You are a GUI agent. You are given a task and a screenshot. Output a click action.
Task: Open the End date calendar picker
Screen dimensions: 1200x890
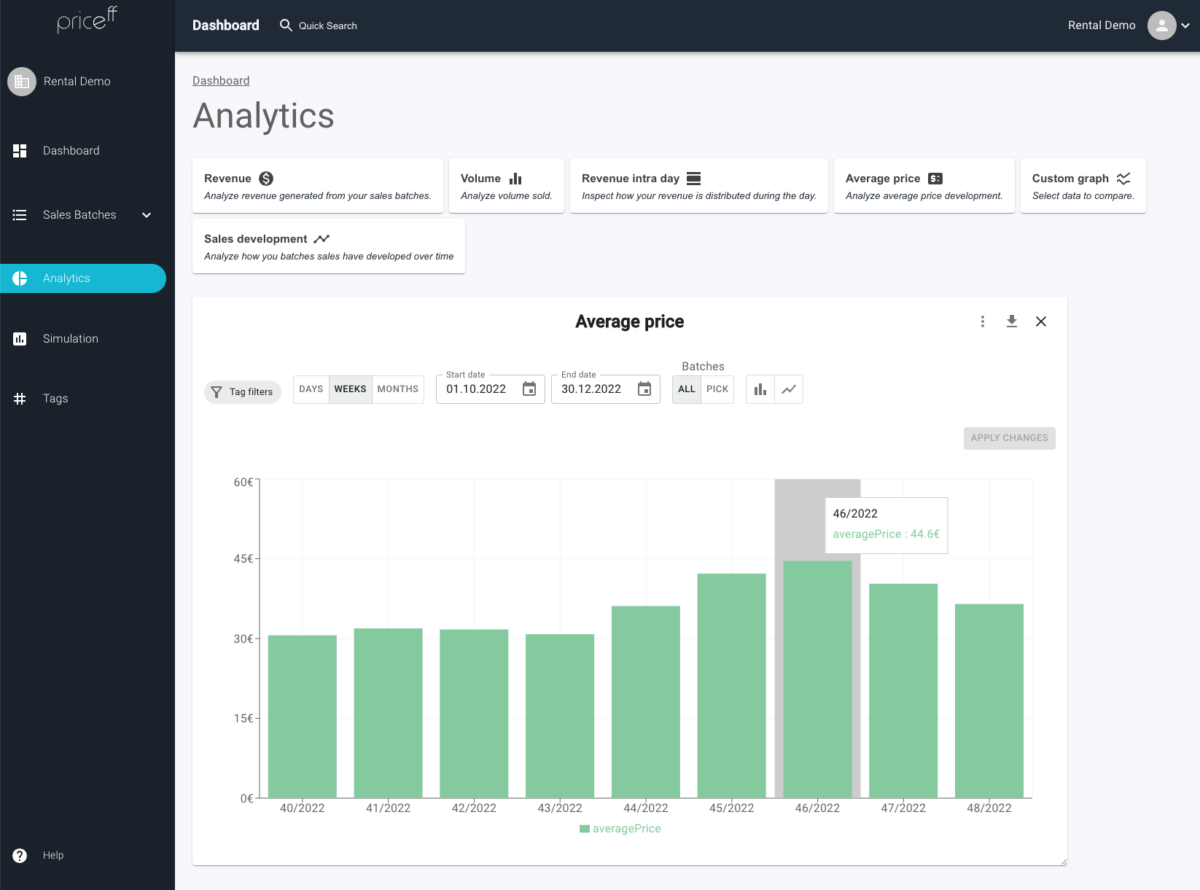pyautogui.click(x=645, y=389)
